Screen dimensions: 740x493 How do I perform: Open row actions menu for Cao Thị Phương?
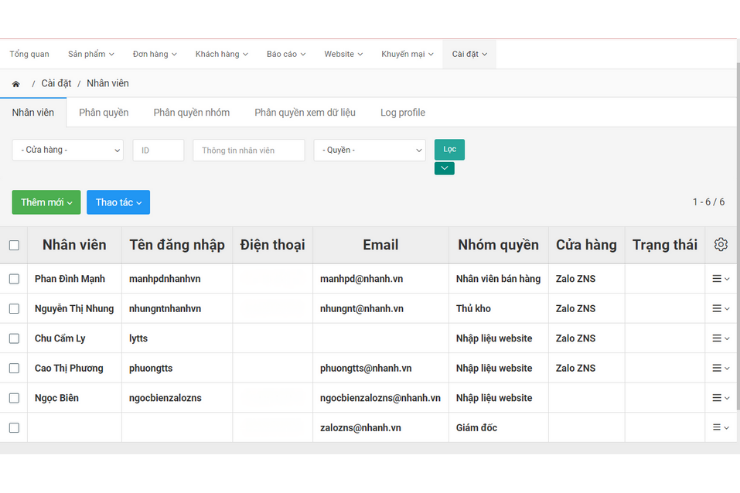pyautogui.click(x=720, y=368)
